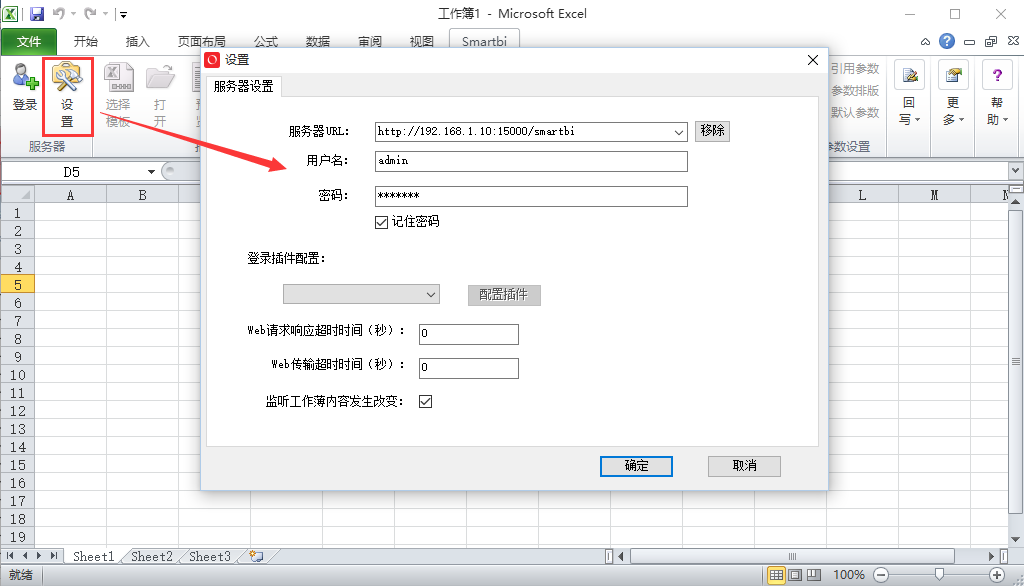Image resolution: width=1024 pixels, height=586 pixels.
Task: Close the 设置 dialog with the X
Action: click(812, 60)
